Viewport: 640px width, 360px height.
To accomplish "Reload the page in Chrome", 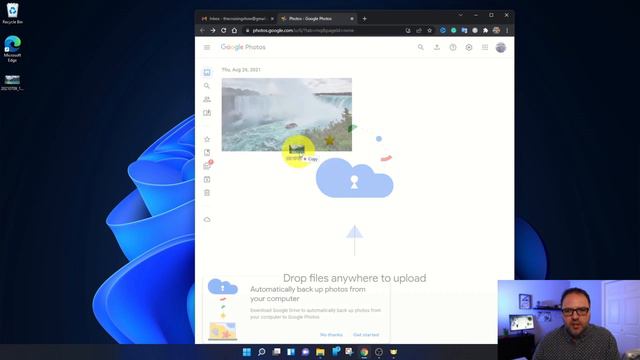I will [224, 30].
